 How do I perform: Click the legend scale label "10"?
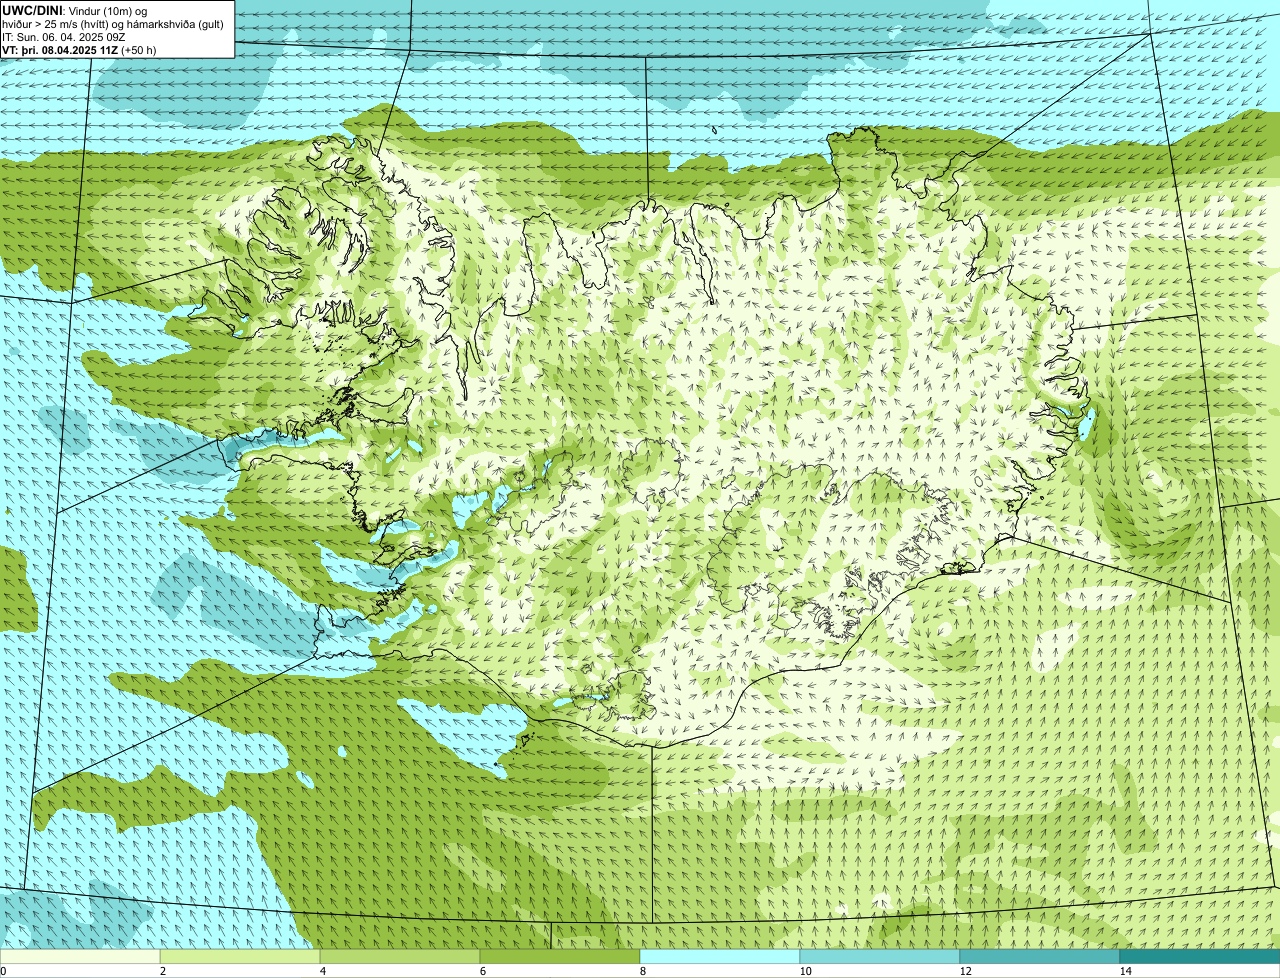[805, 971]
